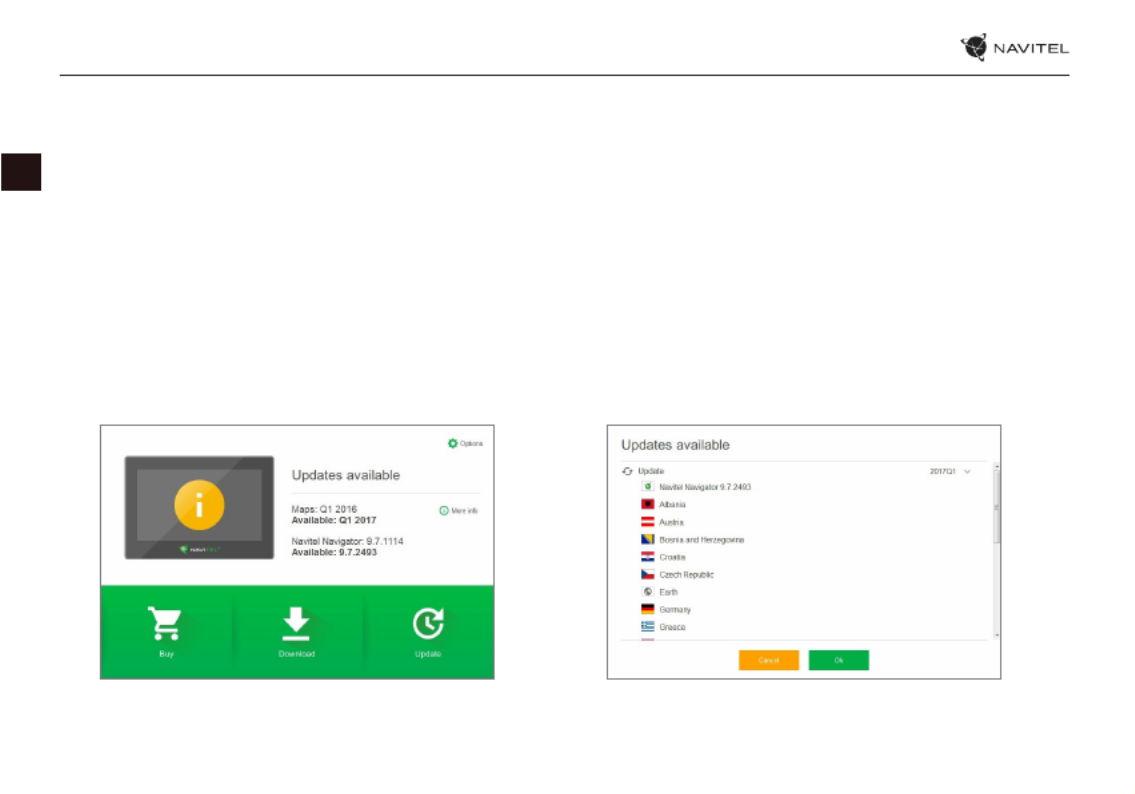
Task: Click the 'Available: Q1 2017' text
Action: coord(334,520)
